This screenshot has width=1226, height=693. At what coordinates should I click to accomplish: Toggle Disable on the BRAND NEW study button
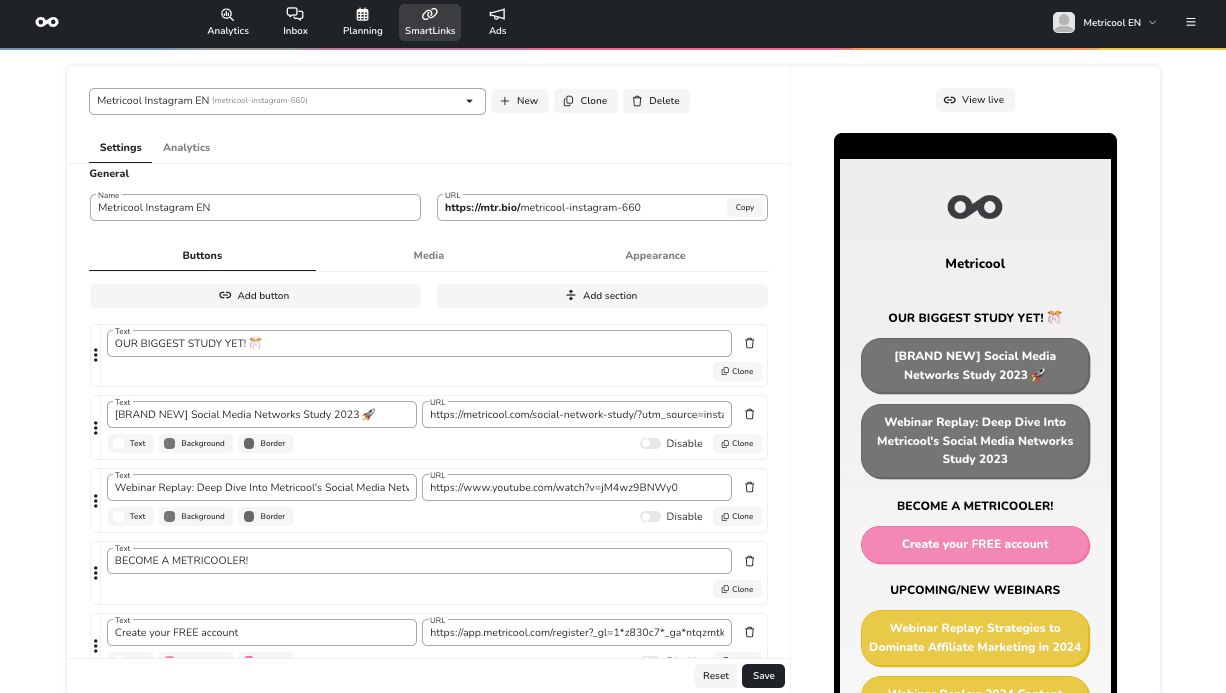pyautogui.click(x=651, y=443)
